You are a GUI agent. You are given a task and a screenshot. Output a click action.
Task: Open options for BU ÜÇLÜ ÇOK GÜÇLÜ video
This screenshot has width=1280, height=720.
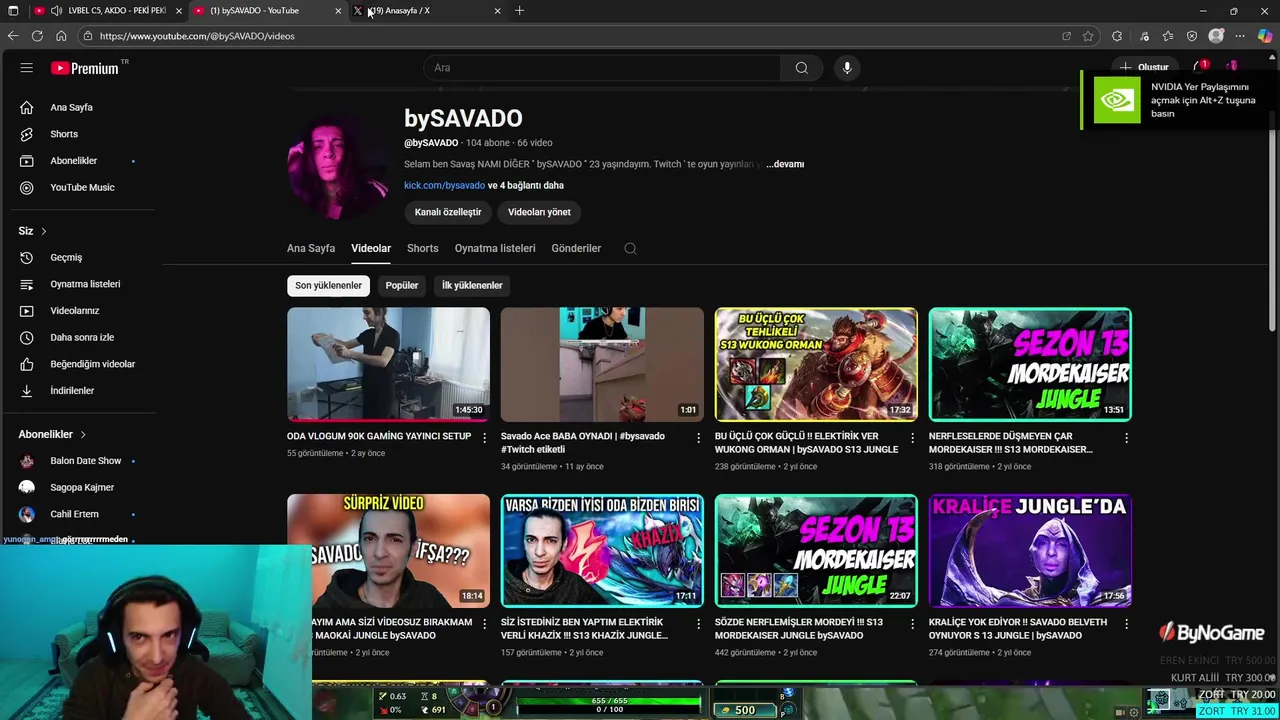click(912, 438)
